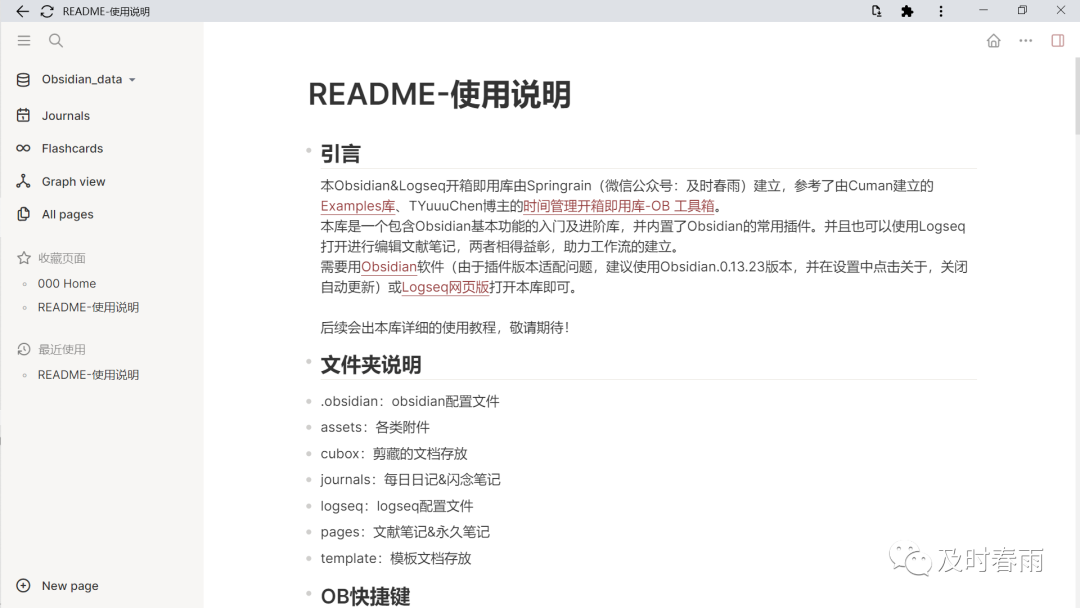Click the pages：文献笔记&永久笔记 line

[405, 532]
